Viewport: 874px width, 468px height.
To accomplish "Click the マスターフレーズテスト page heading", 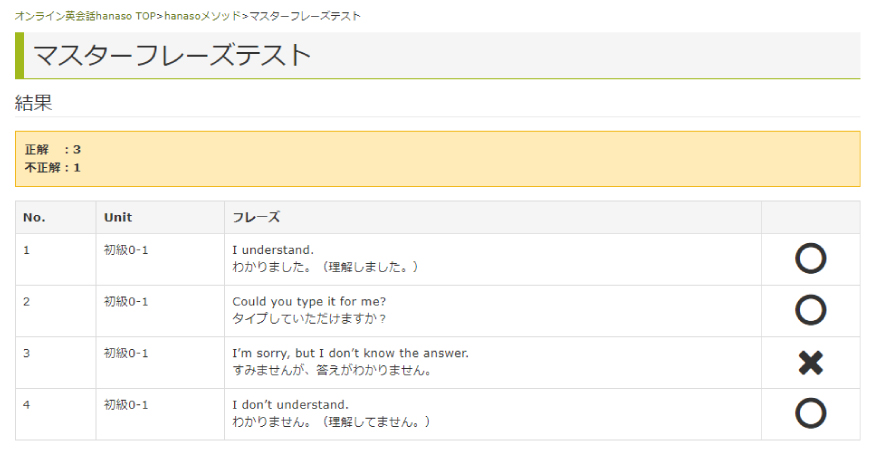I will (172, 55).
